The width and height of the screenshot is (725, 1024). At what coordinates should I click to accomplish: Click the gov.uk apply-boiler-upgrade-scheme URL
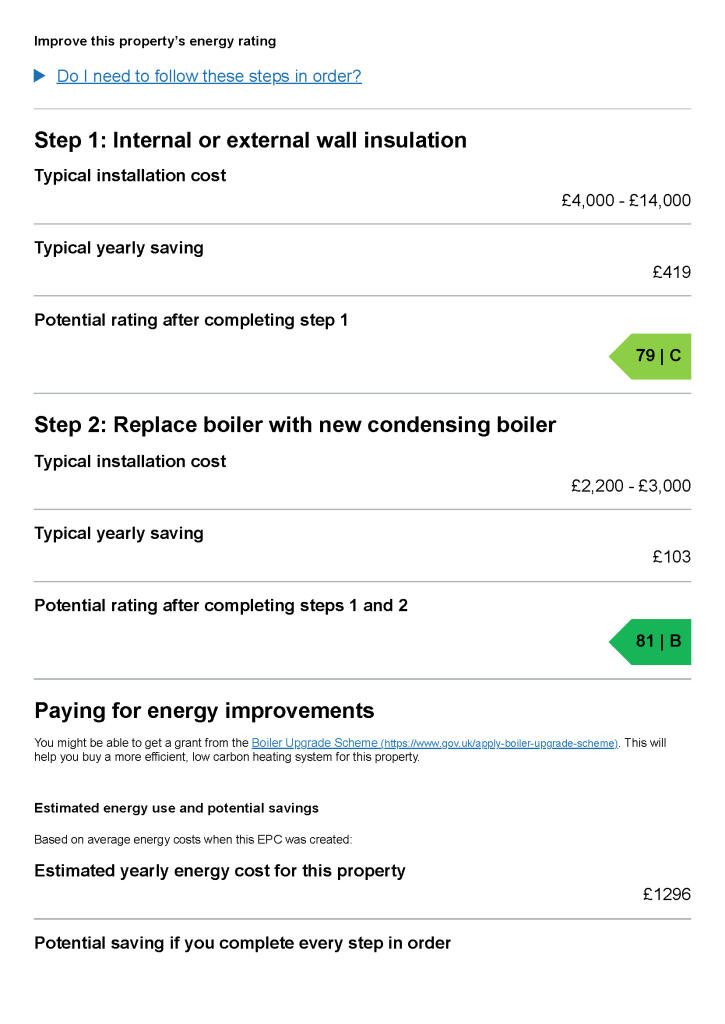click(x=499, y=744)
